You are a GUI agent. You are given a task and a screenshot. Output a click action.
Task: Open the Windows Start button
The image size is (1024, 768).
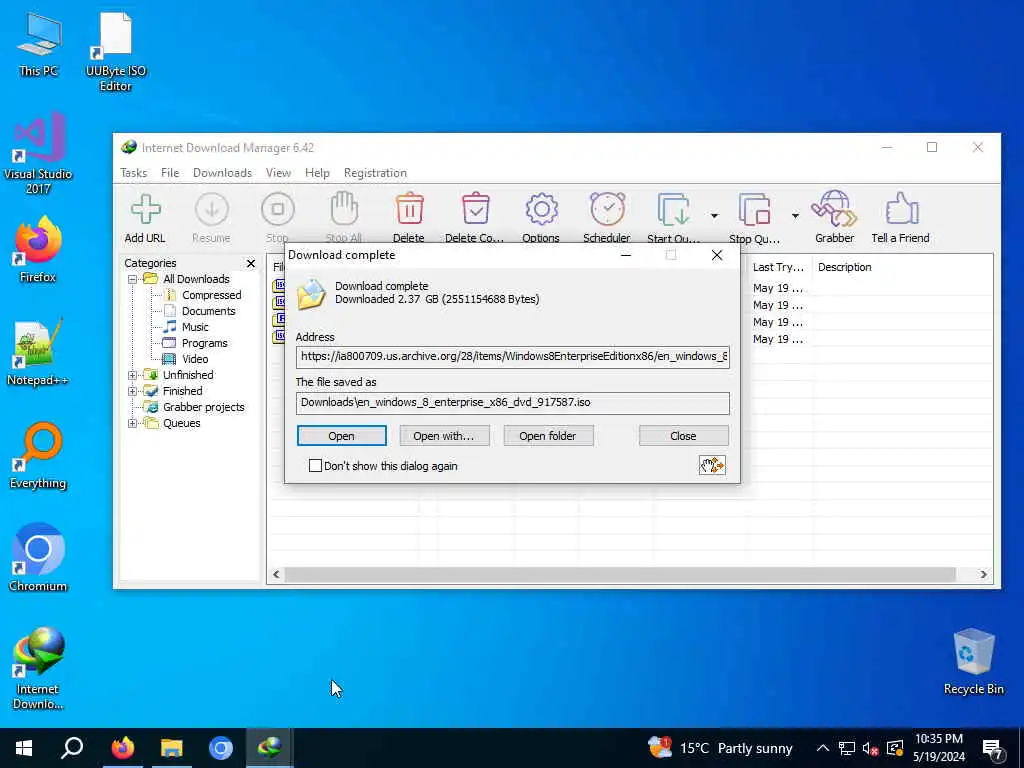(24, 748)
